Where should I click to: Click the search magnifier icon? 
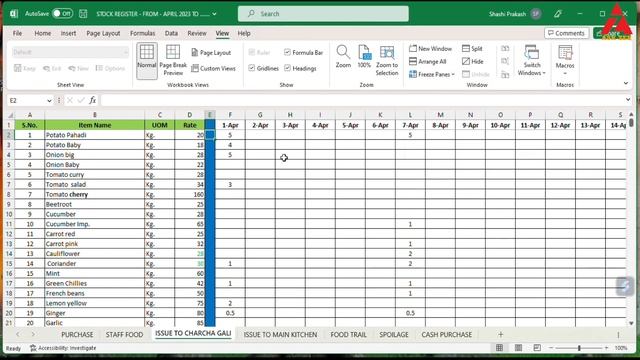(x=251, y=14)
